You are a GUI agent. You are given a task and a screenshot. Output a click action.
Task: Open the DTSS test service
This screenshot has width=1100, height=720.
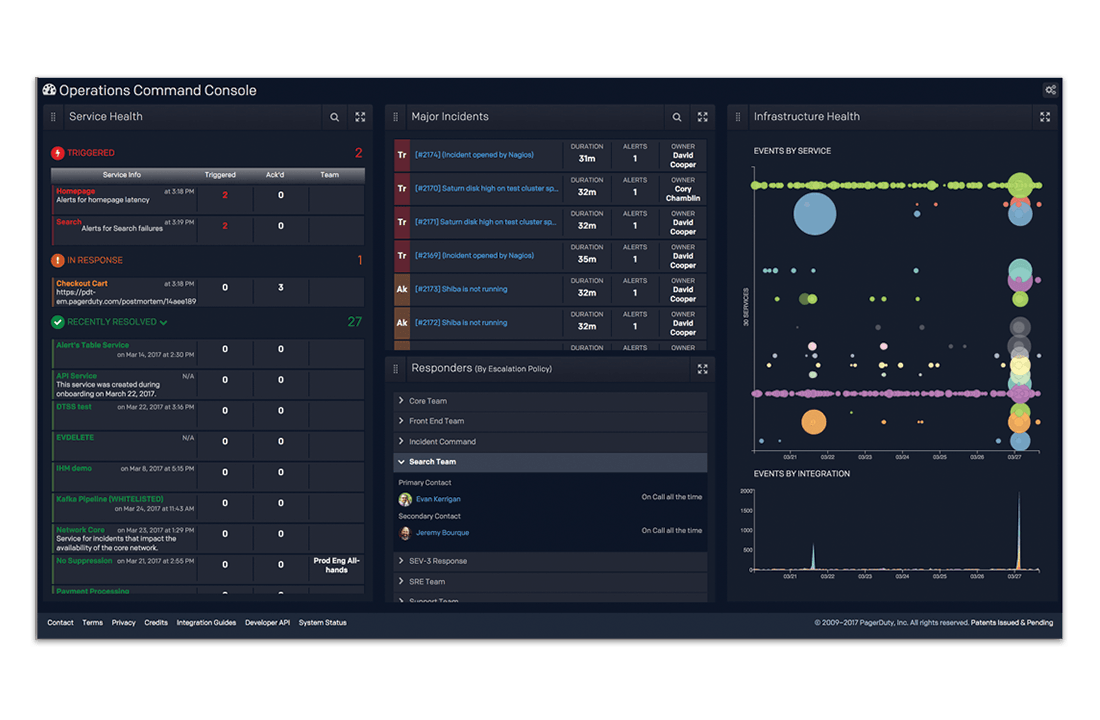point(74,407)
